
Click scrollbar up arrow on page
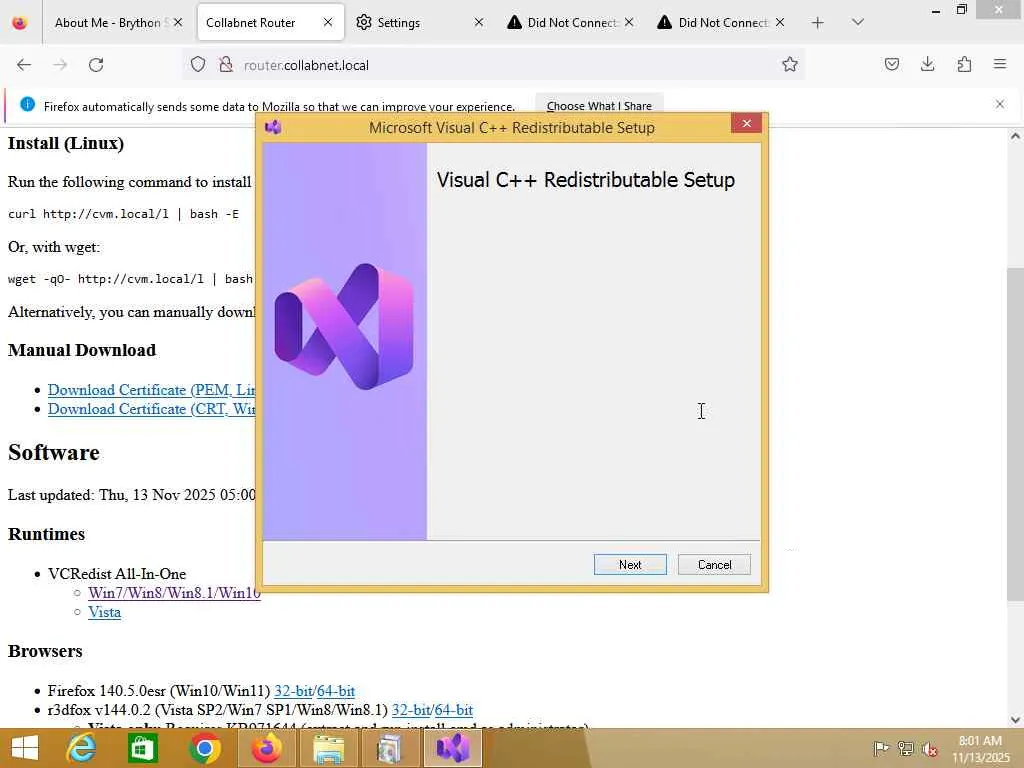pyautogui.click(x=1015, y=136)
